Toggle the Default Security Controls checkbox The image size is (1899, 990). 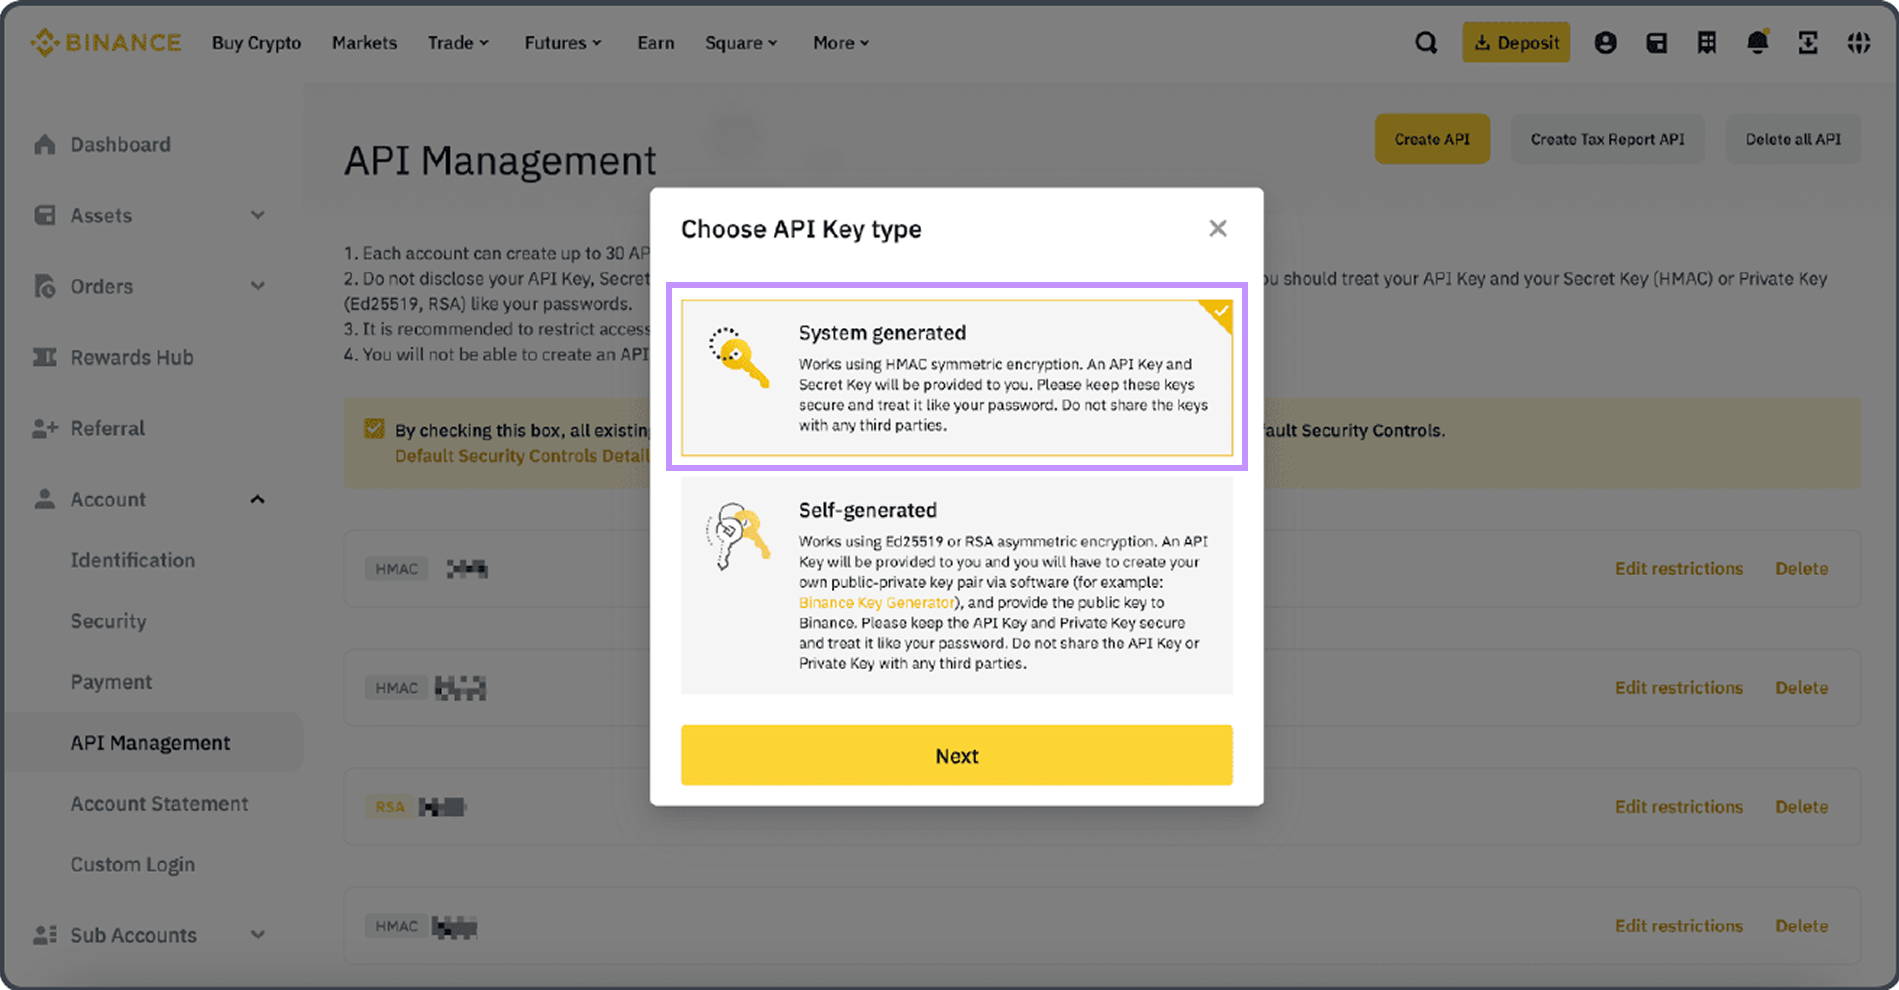[x=374, y=429]
